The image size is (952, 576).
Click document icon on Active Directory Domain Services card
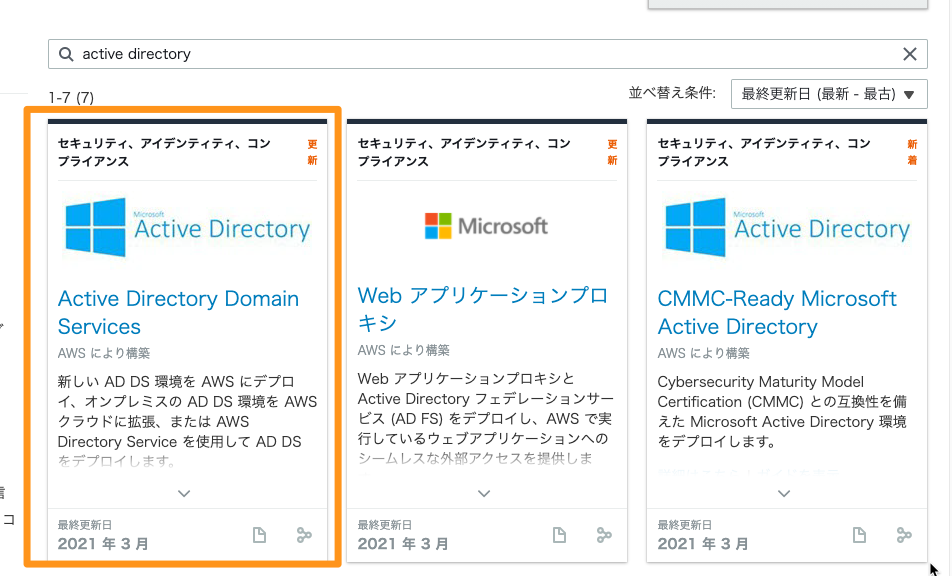[x=259, y=535]
